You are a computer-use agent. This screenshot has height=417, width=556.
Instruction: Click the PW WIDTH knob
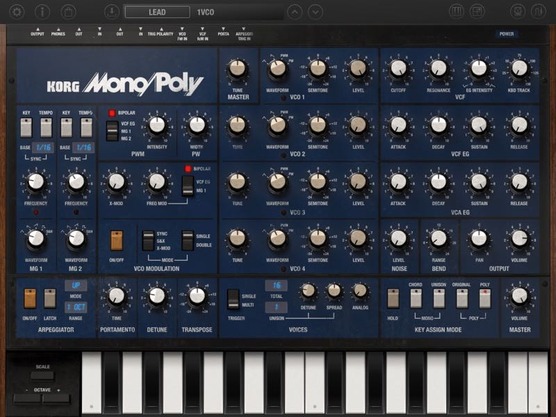coord(197,125)
